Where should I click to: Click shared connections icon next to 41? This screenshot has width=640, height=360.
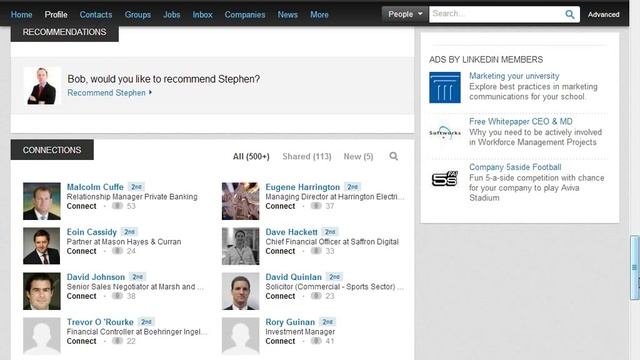coord(316,341)
